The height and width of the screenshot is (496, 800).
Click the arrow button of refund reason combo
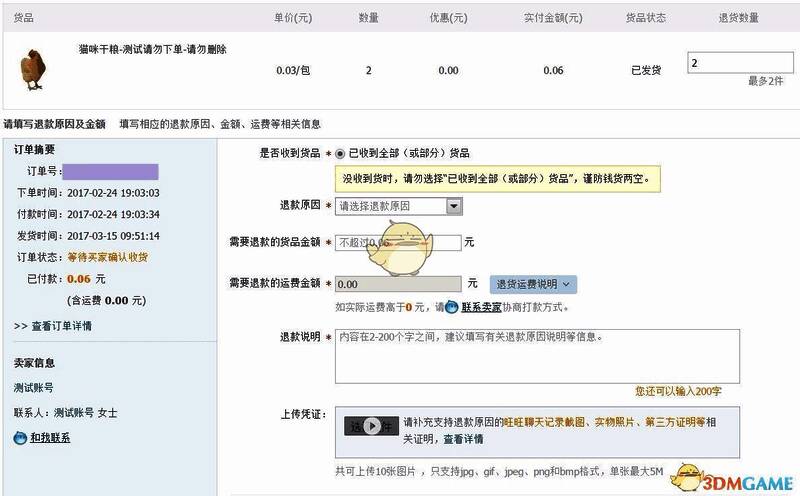pos(454,206)
